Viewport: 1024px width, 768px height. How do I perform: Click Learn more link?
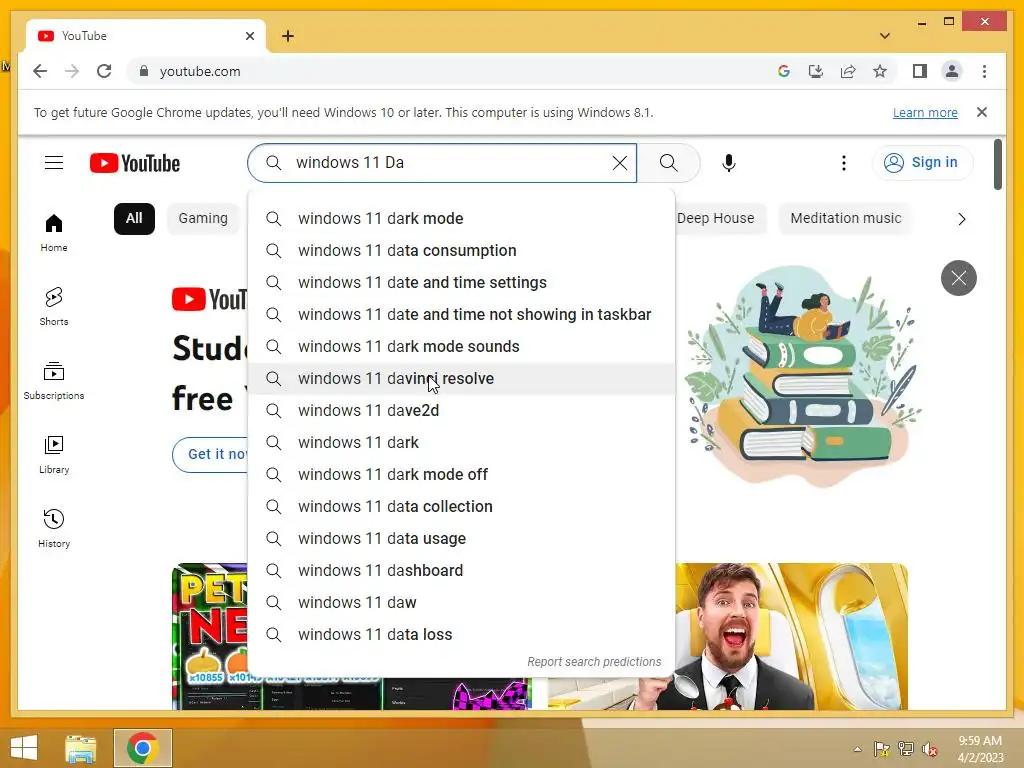tap(925, 112)
